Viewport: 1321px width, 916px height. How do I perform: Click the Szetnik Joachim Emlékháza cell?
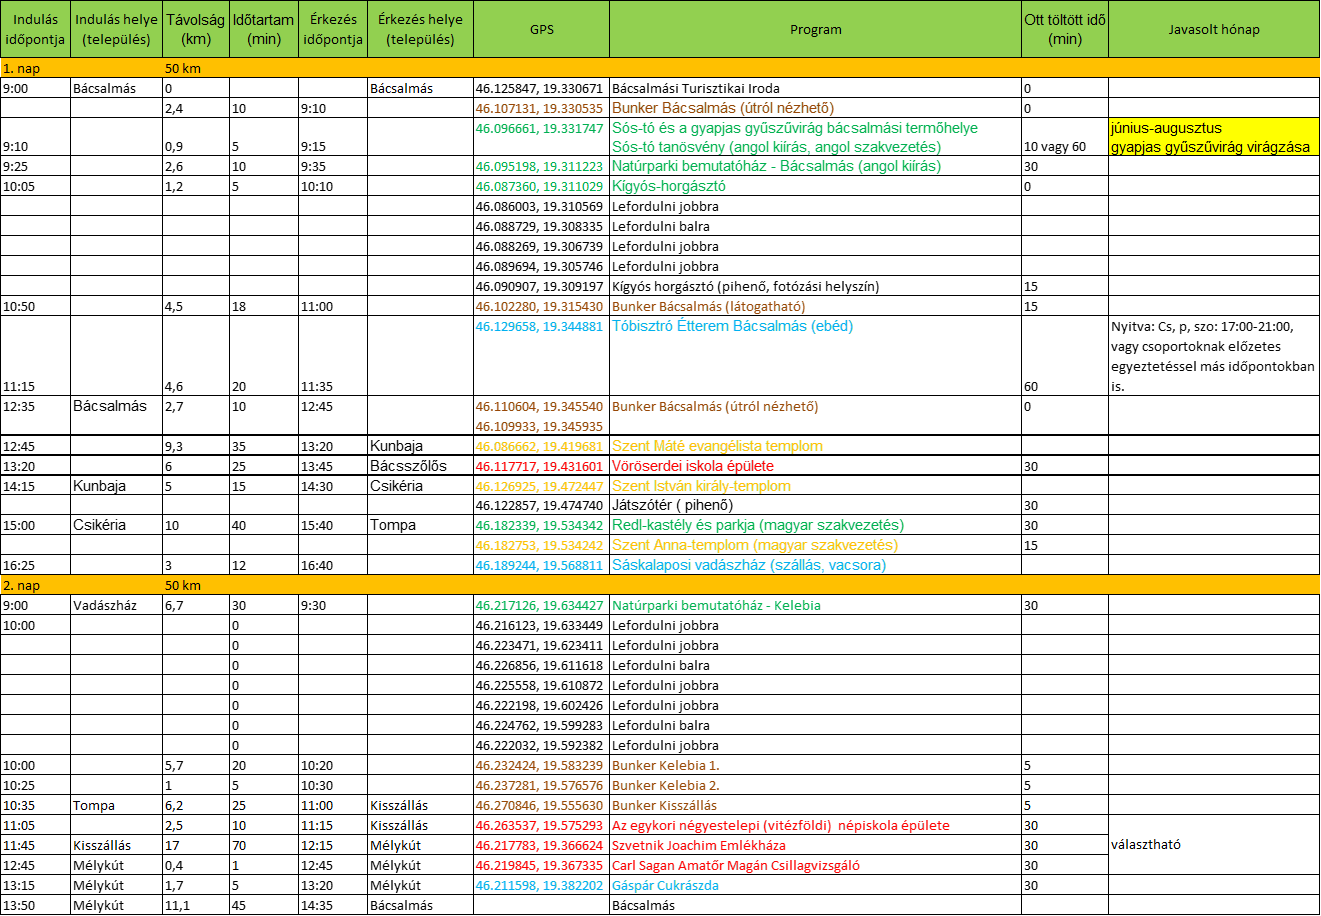699,845
